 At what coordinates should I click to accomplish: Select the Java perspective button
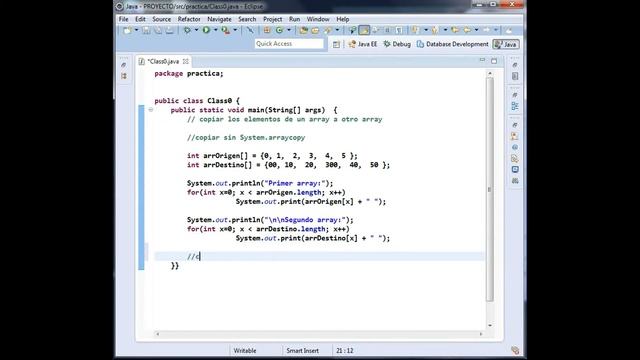point(506,44)
